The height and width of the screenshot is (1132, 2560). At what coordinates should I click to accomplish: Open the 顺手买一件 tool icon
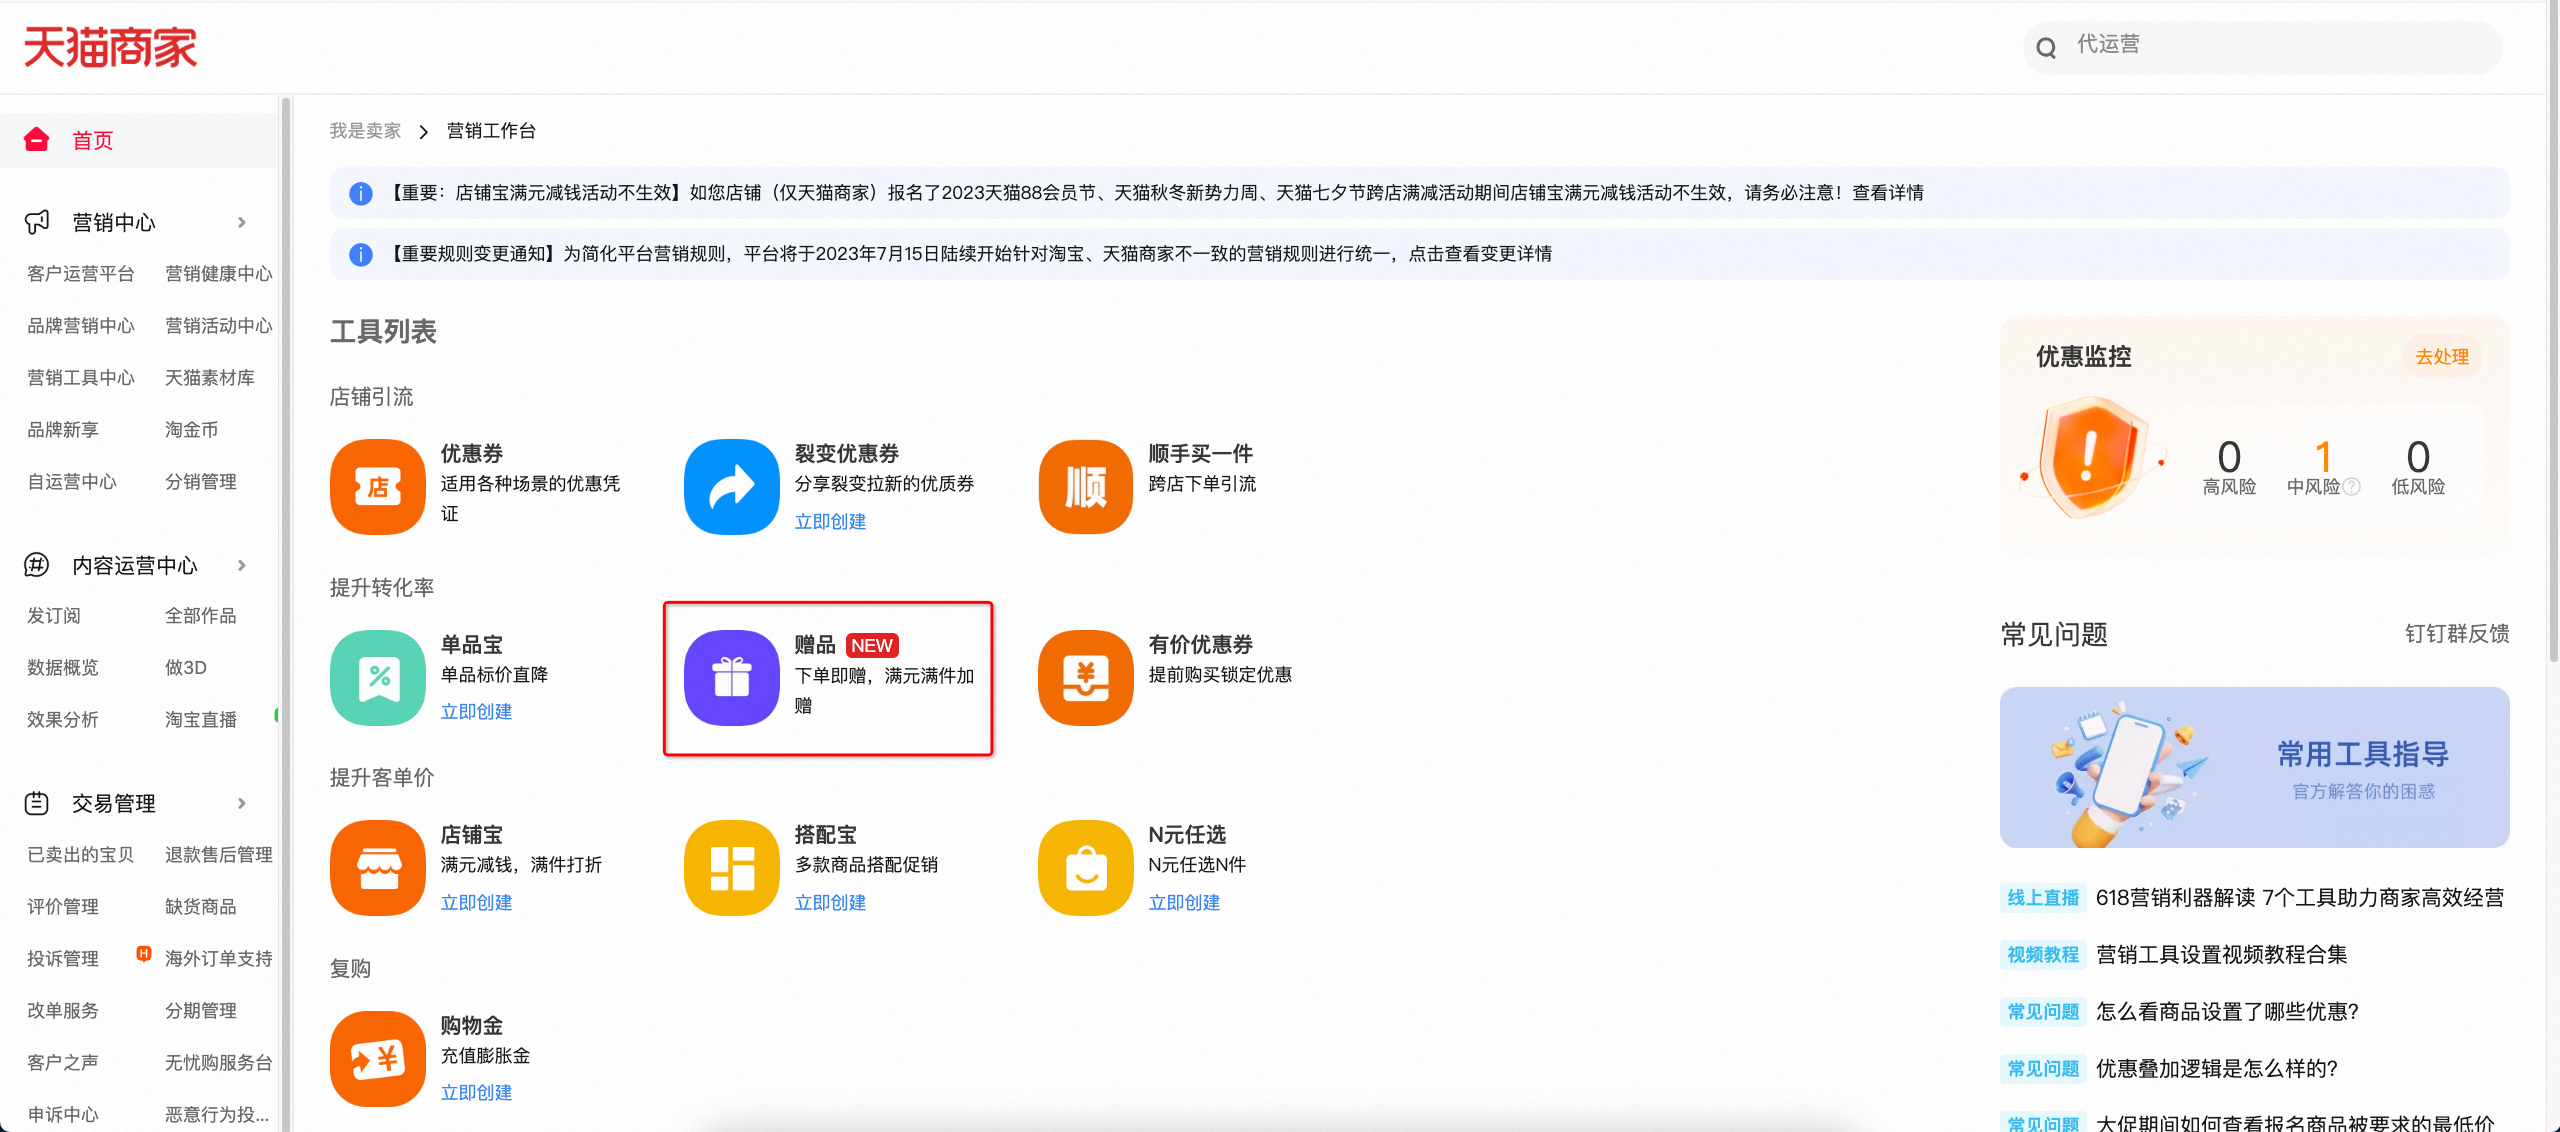point(1086,487)
